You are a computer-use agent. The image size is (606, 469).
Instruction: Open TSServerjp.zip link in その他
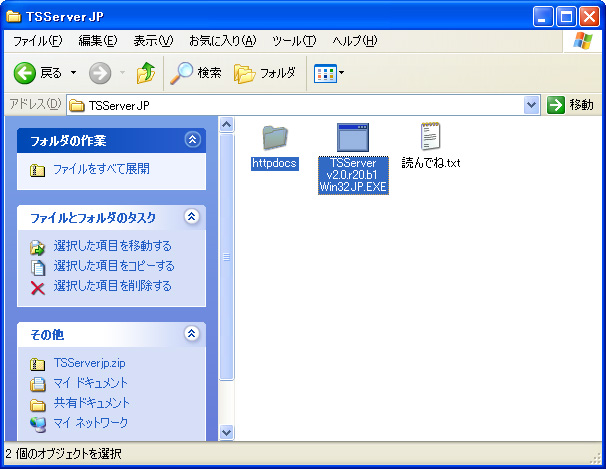(x=90, y=363)
